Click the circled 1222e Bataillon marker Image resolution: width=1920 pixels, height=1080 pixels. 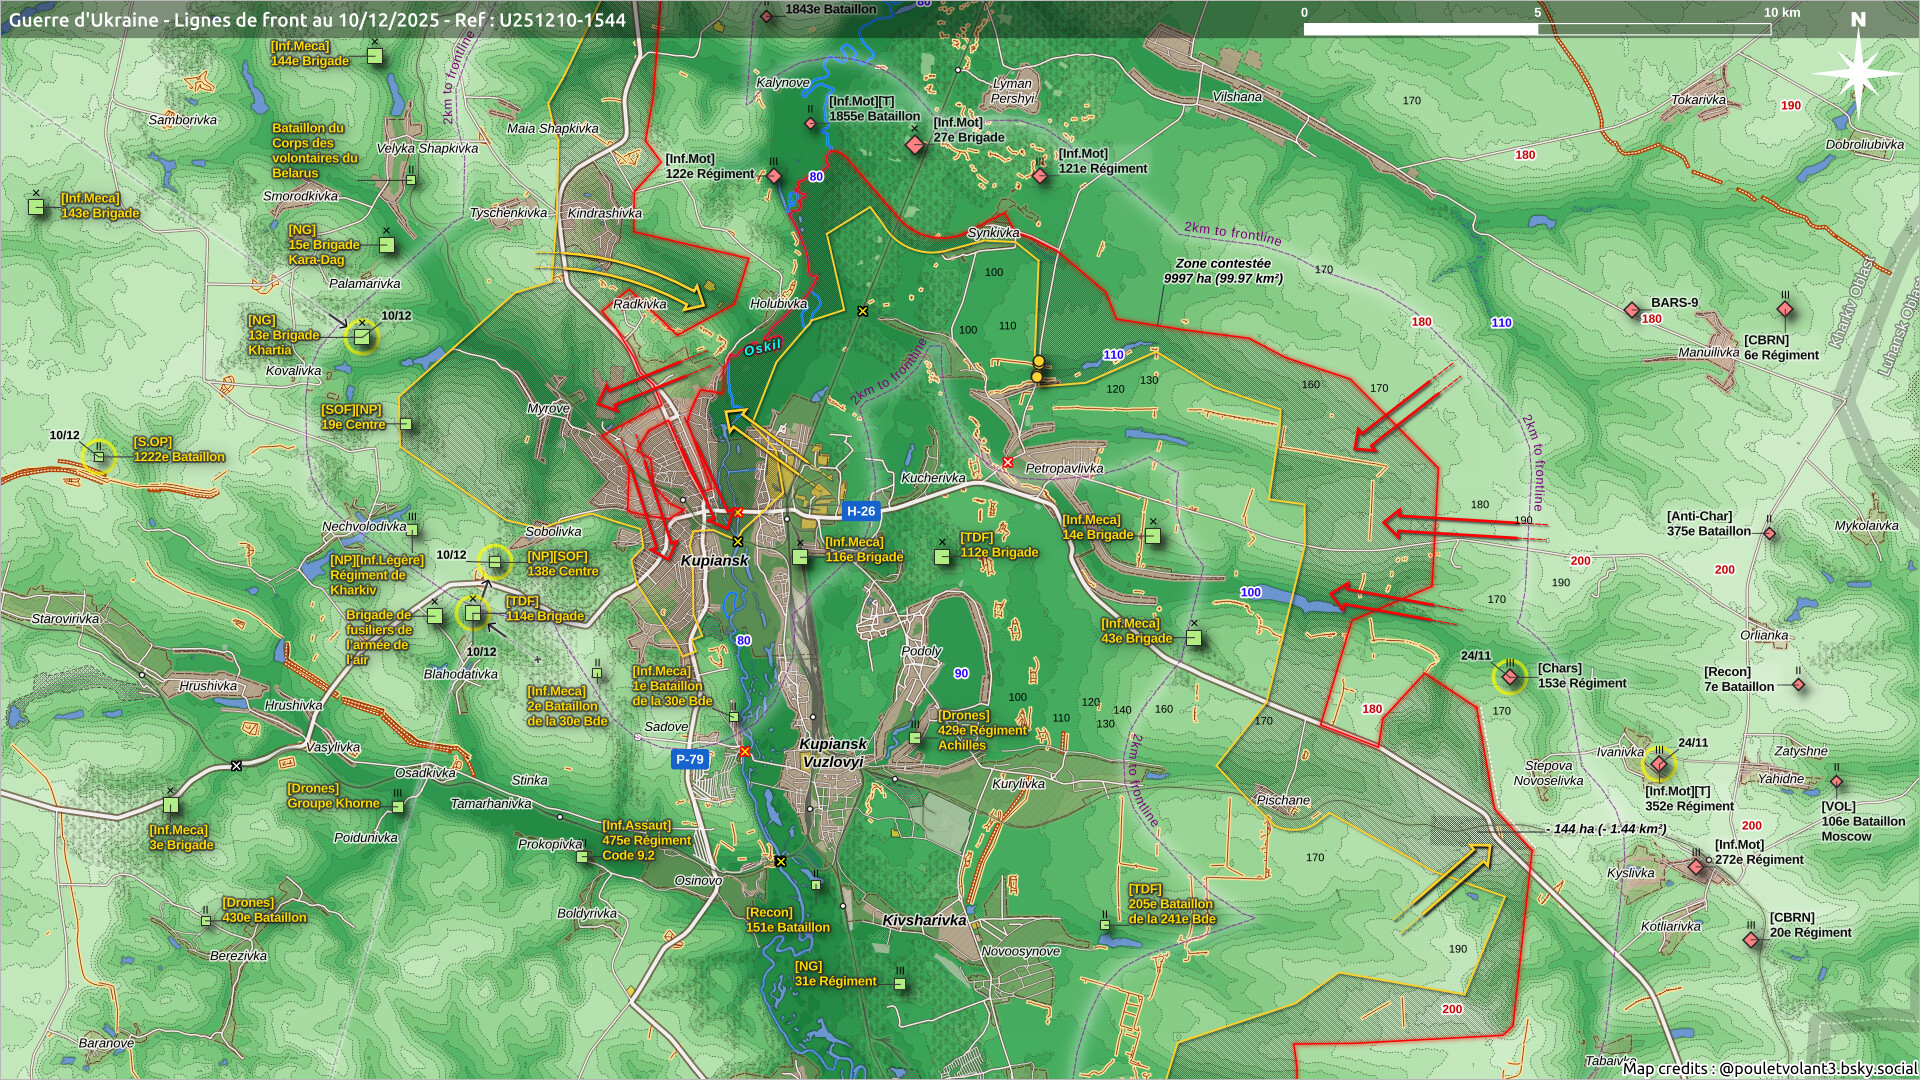98,457
